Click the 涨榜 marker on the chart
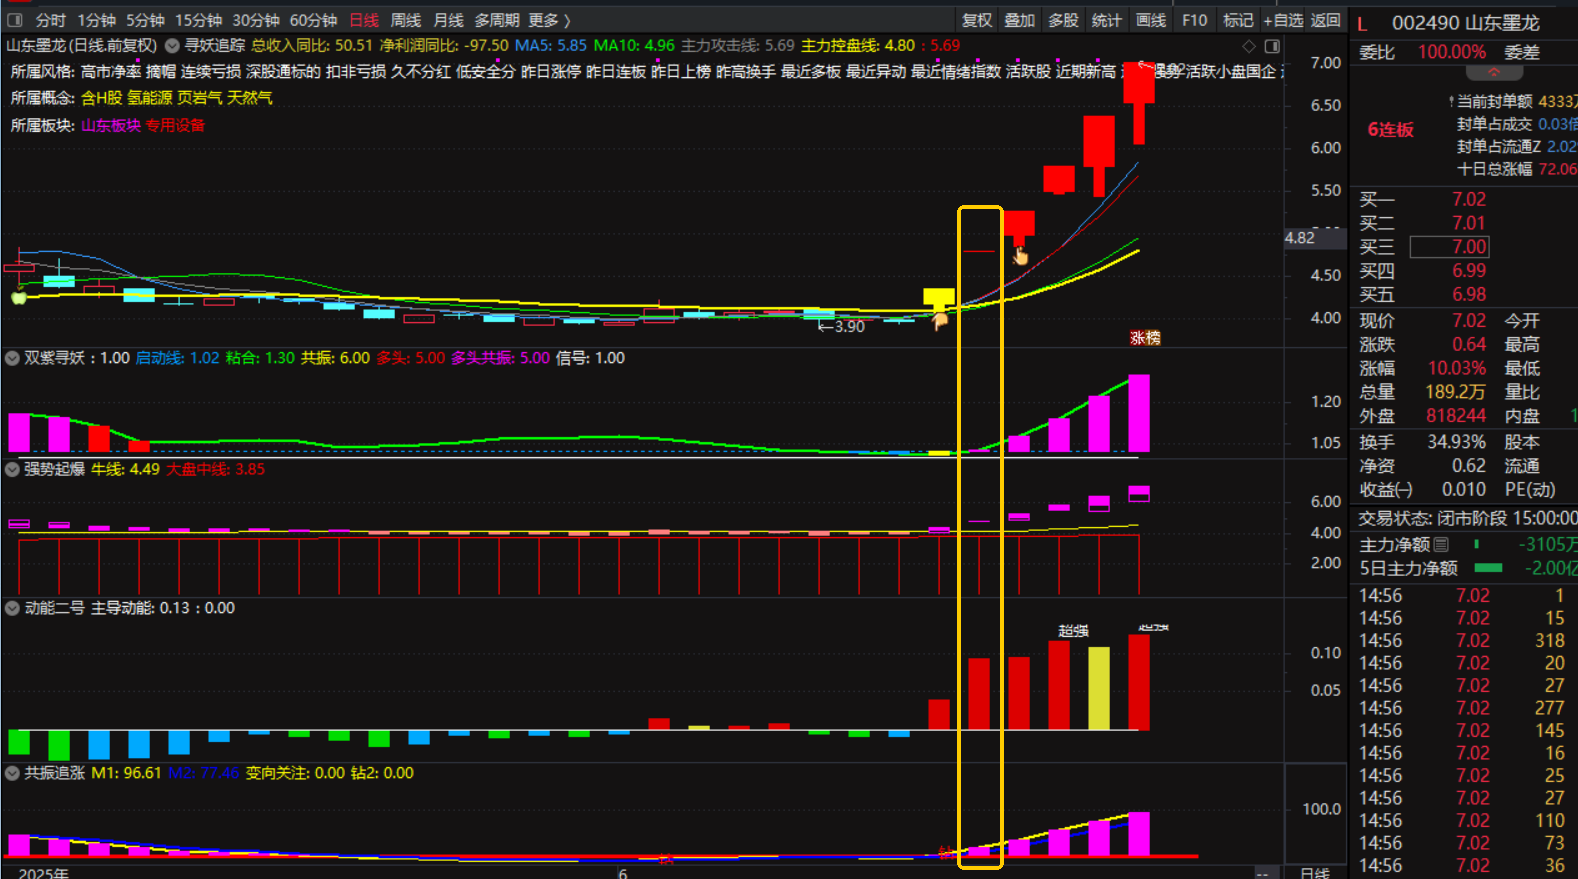1578x879 pixels. 1145,338
